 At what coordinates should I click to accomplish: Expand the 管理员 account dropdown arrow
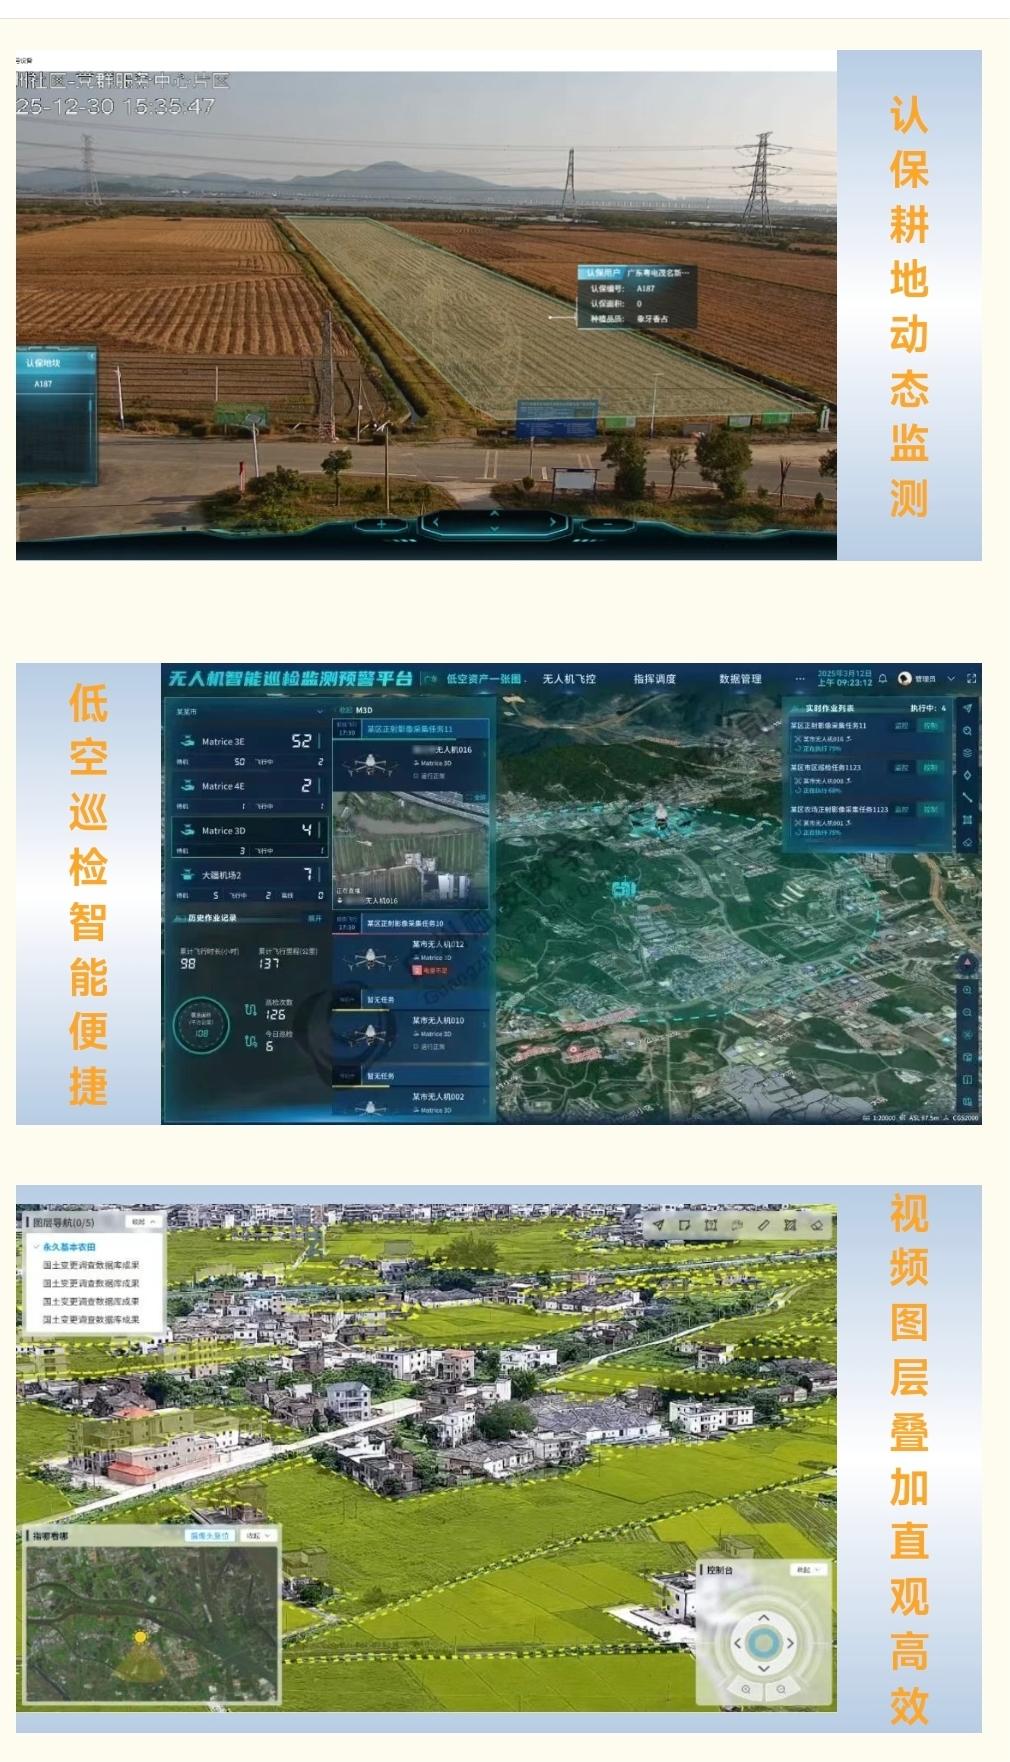coord(951,678)
